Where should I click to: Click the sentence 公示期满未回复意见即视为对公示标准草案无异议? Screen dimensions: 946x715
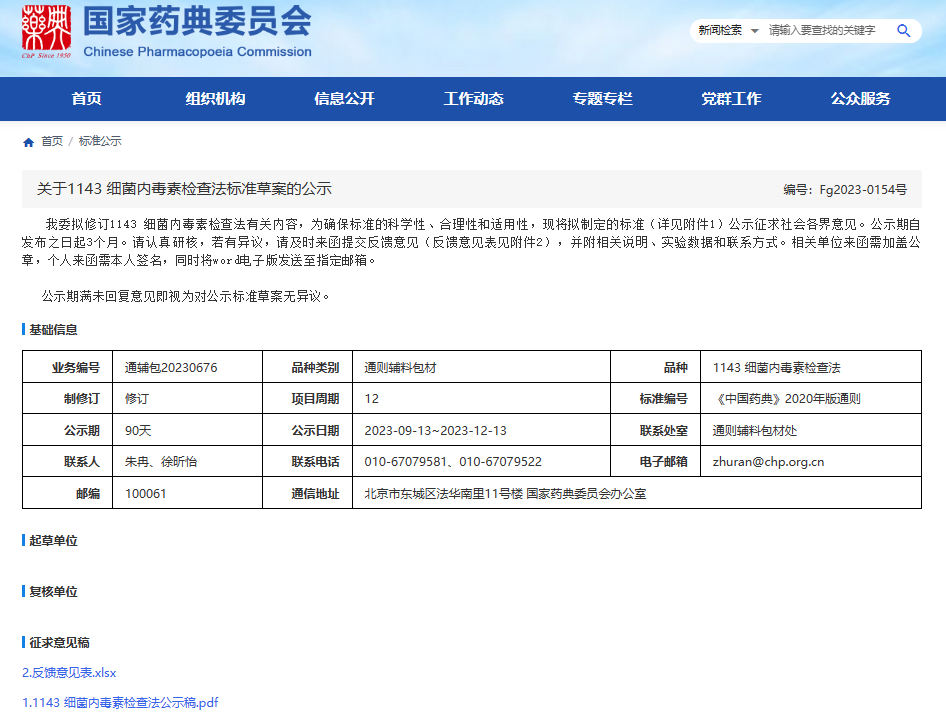(x=186, y=296)
